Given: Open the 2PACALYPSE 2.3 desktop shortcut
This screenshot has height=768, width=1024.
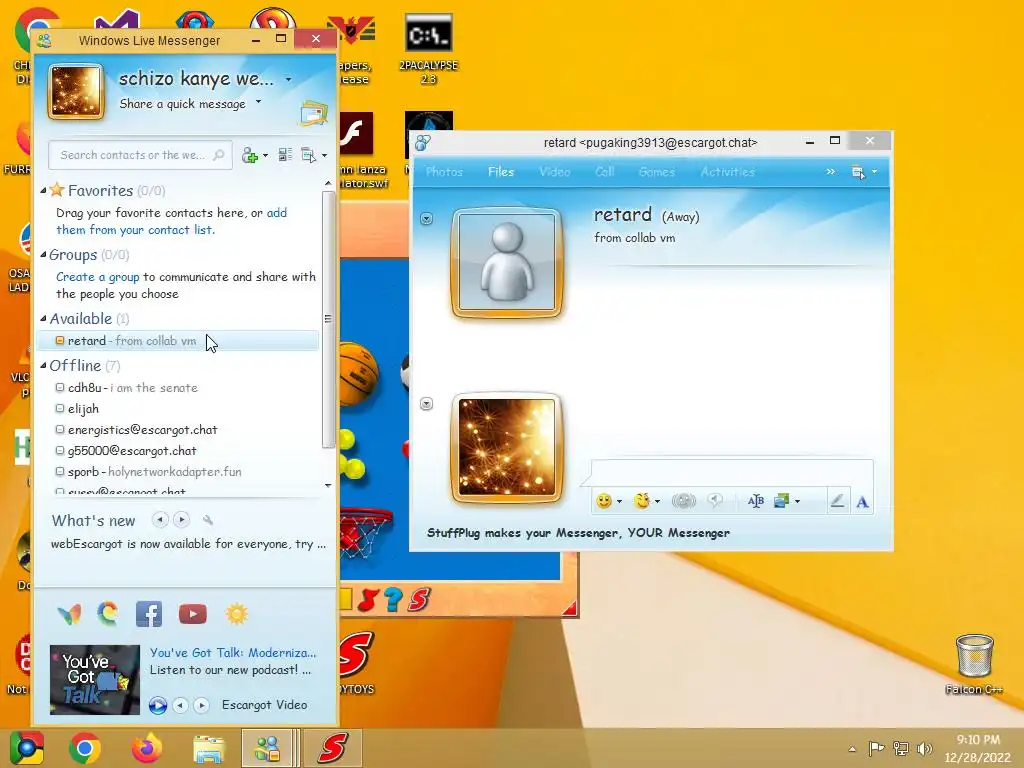Looking at the screenshot, I should pos(428,49).
